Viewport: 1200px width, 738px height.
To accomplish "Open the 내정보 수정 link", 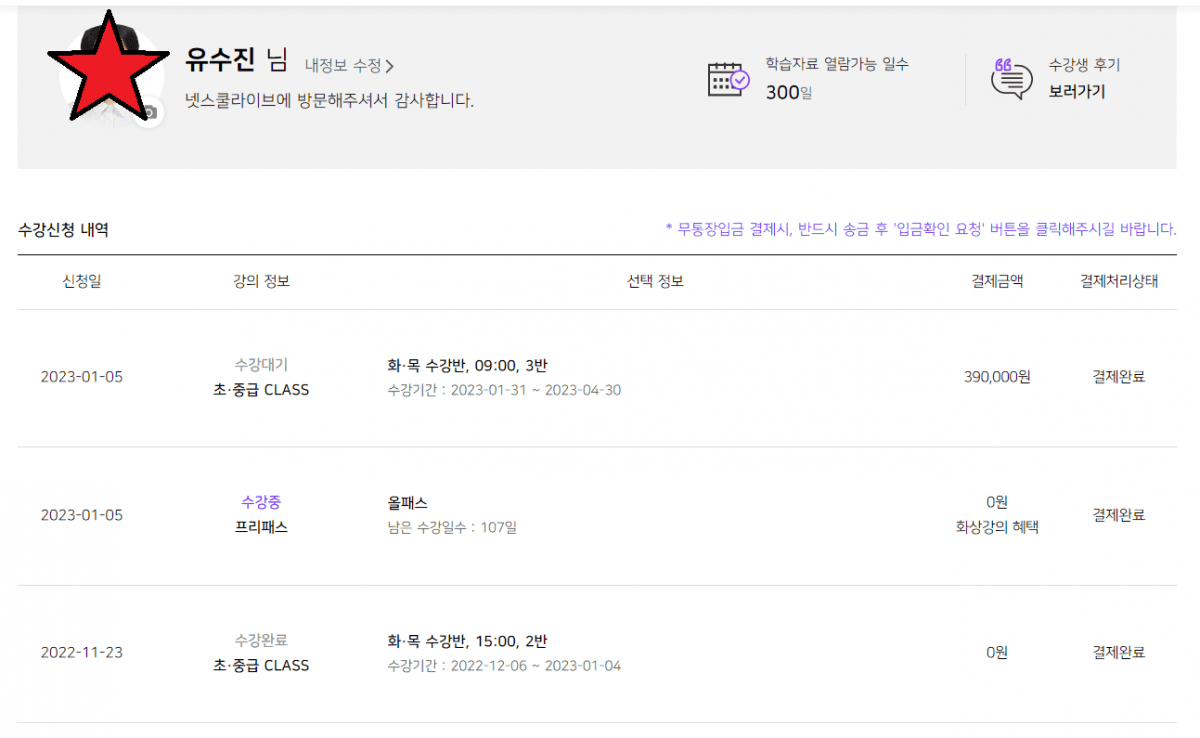I will (x=343, y=66).
